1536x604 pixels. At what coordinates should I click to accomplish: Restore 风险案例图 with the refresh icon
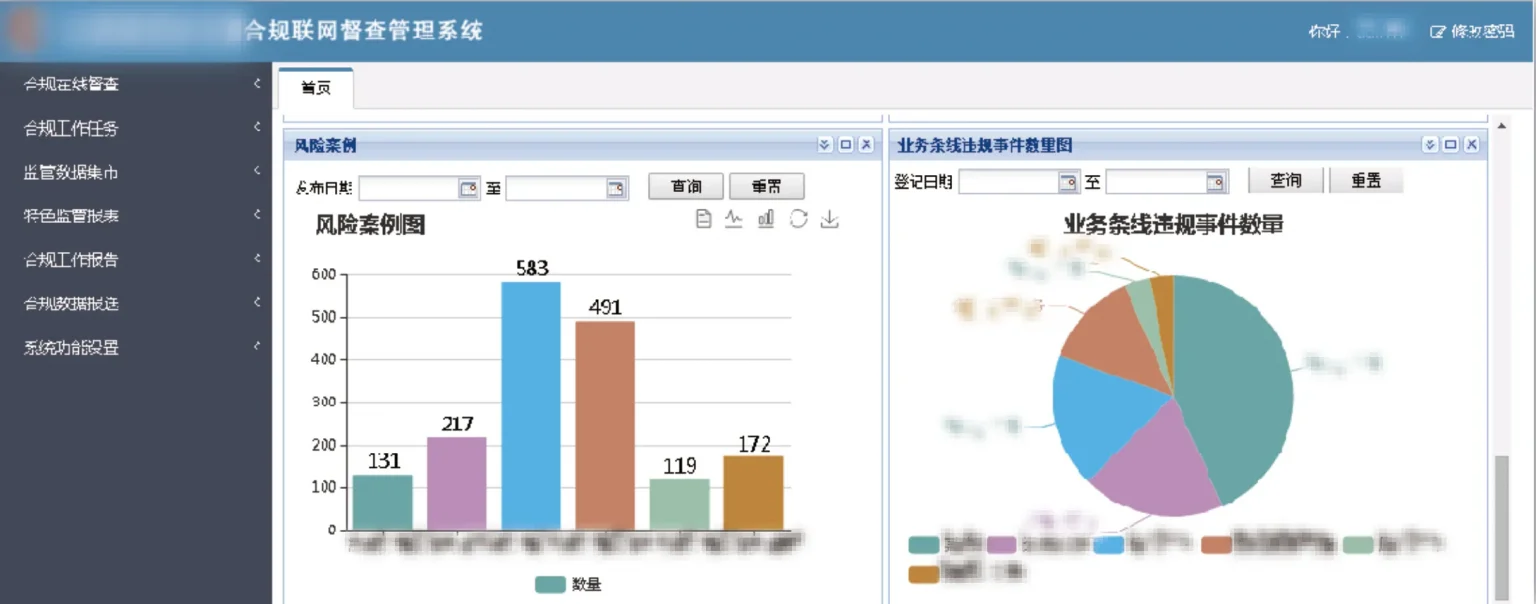(798, 219)
